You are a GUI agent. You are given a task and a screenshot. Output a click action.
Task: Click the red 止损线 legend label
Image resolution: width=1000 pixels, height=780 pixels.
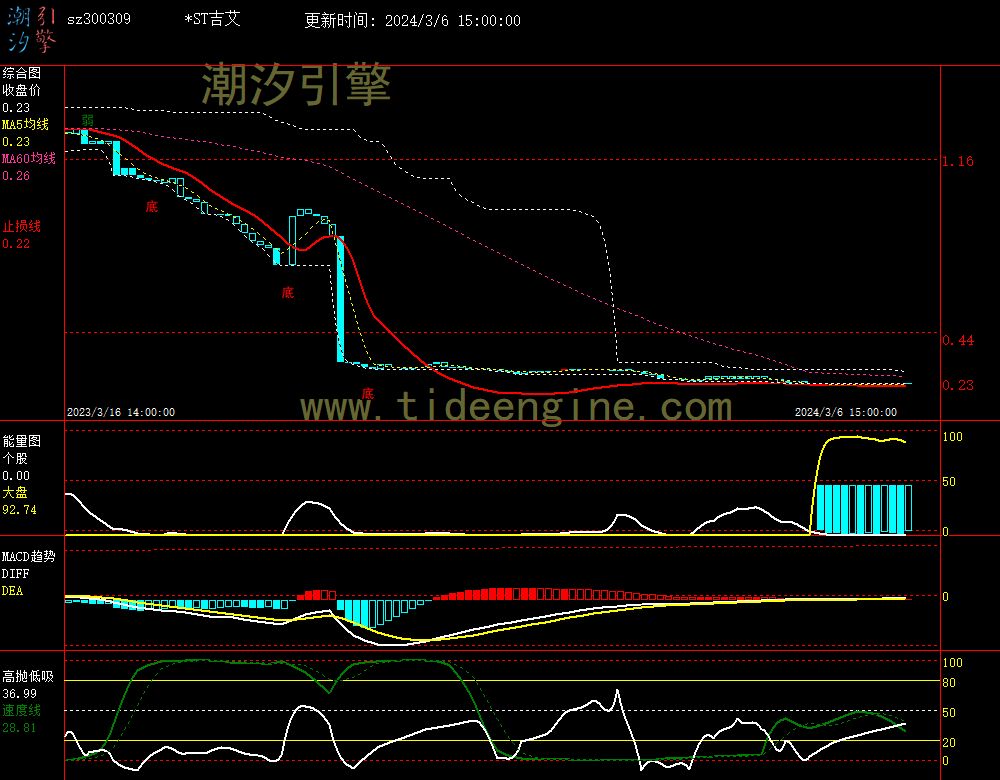21,226
